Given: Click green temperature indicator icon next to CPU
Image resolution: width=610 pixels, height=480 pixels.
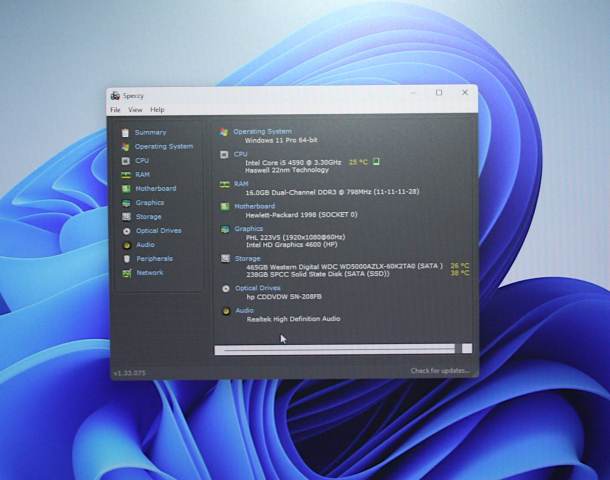Looking at the screenshot, I should click(376, 161).
